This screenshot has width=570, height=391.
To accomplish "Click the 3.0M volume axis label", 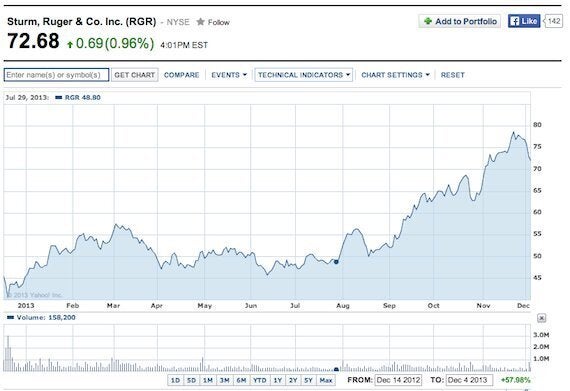I will click(x=541, y=335).
